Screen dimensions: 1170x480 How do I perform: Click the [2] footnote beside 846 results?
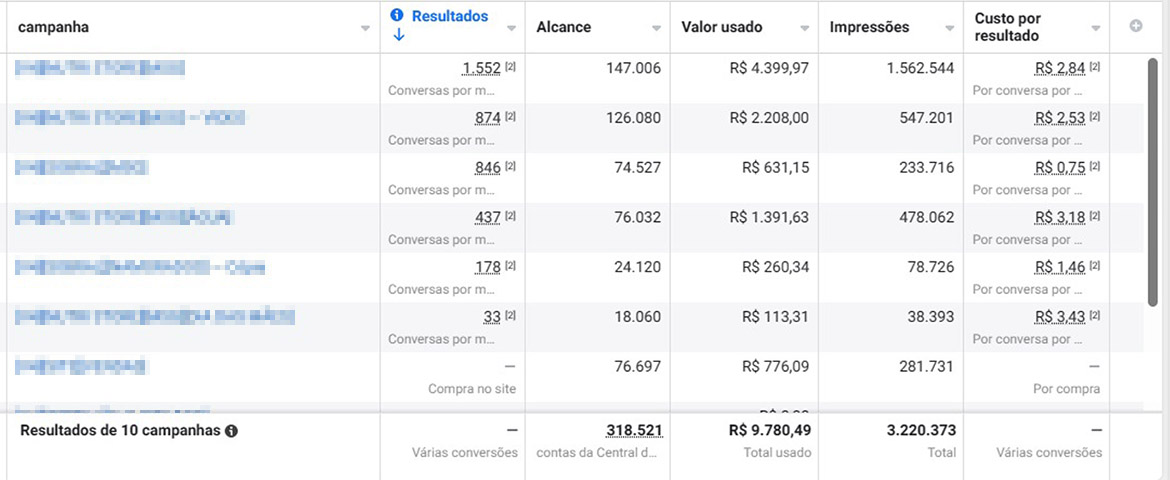pos(510,166)
